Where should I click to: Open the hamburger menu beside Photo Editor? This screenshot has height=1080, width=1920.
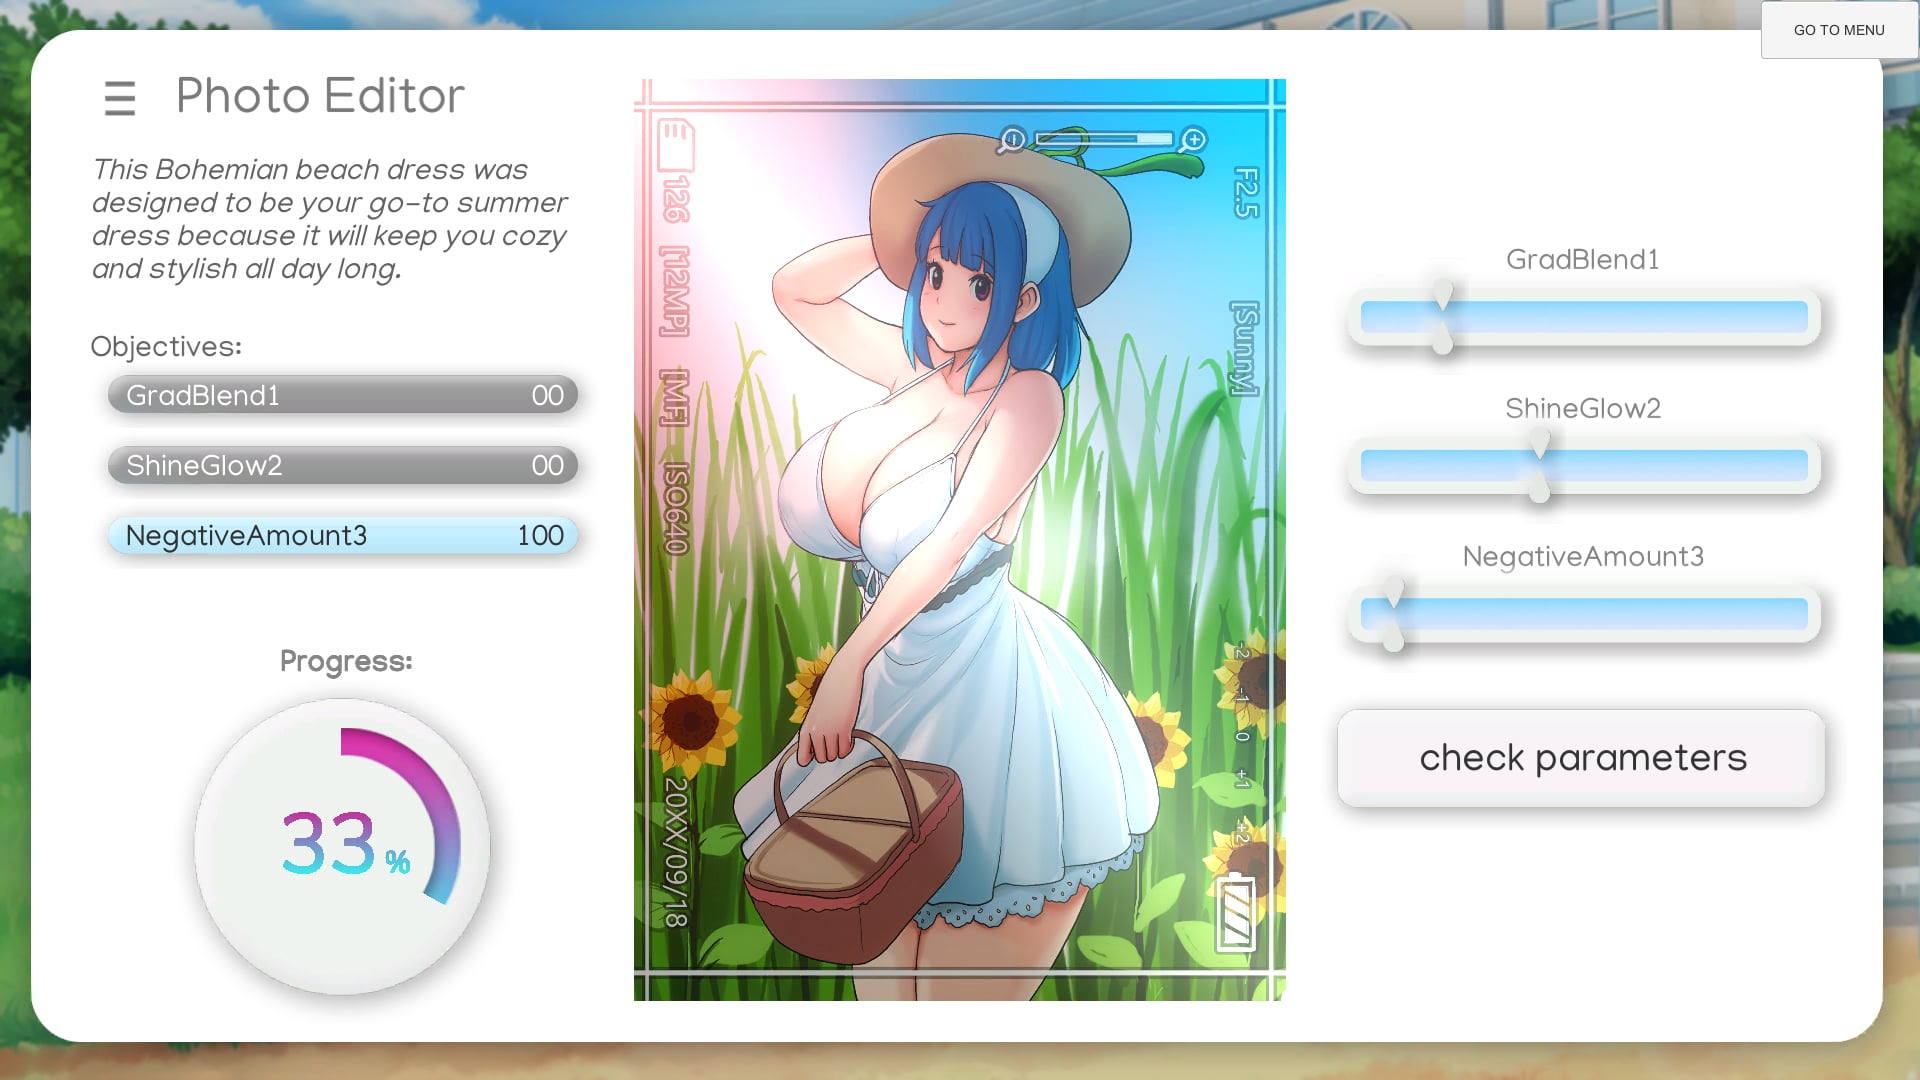pyautogui.click(x=119, y=98)
